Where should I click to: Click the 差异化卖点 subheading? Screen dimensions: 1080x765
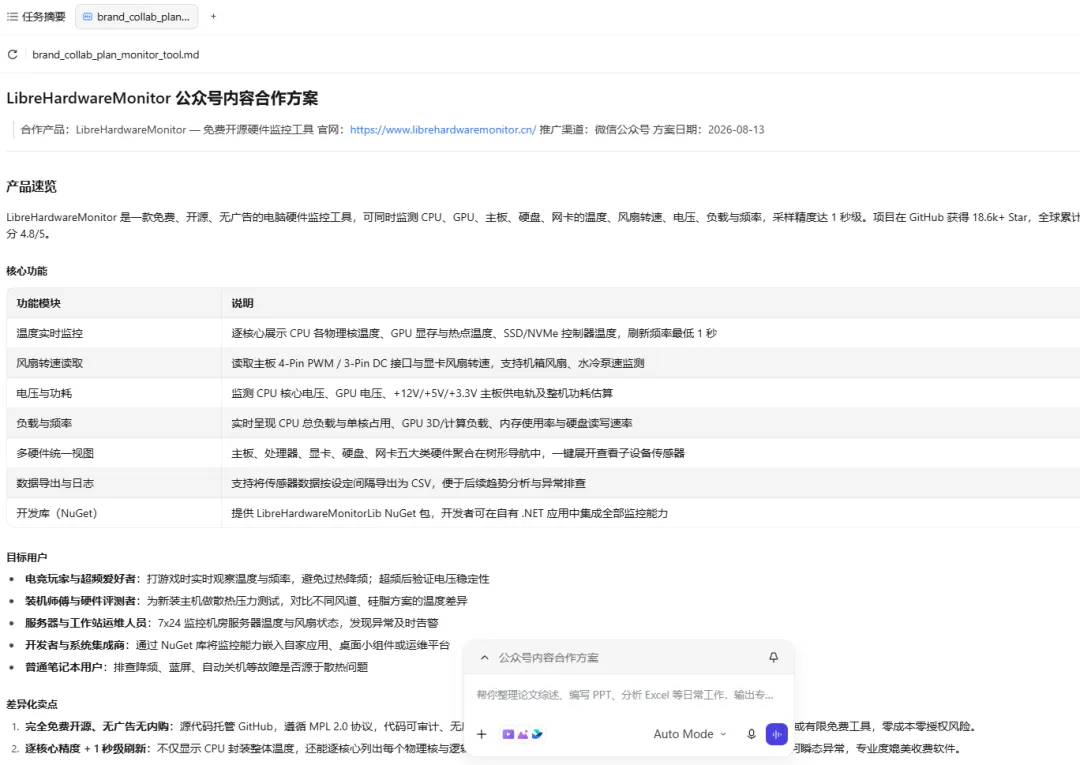tap(32, 704)
